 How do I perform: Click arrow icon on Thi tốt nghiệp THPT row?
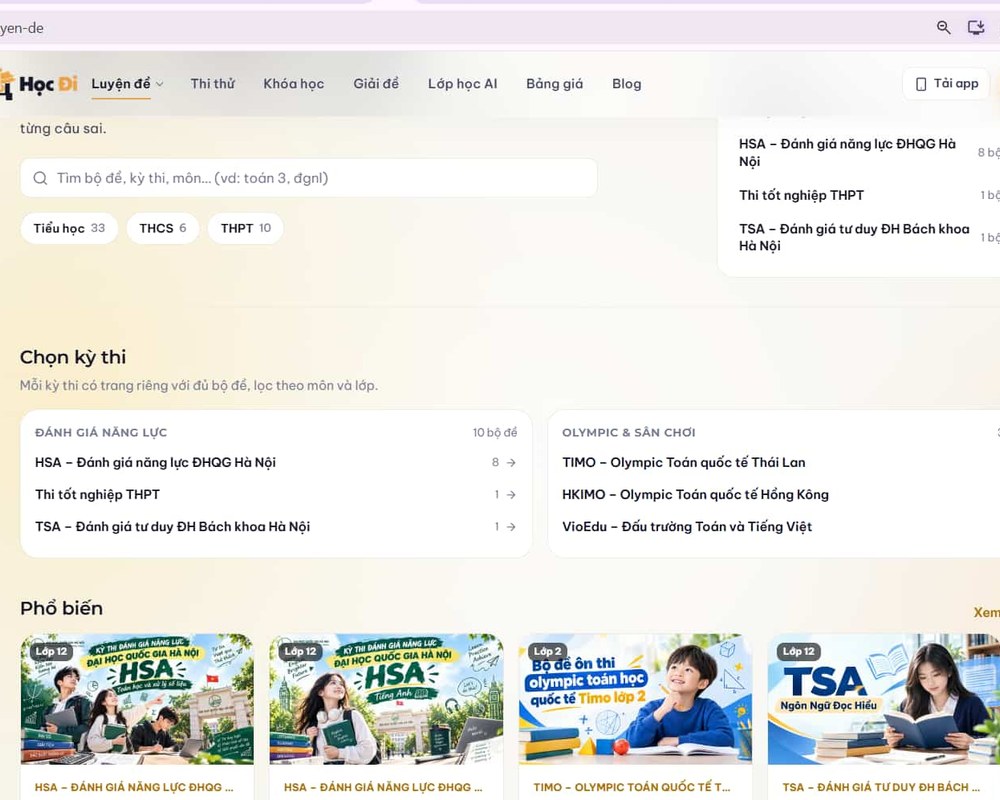pyautogui.click(x=511, y=494)
